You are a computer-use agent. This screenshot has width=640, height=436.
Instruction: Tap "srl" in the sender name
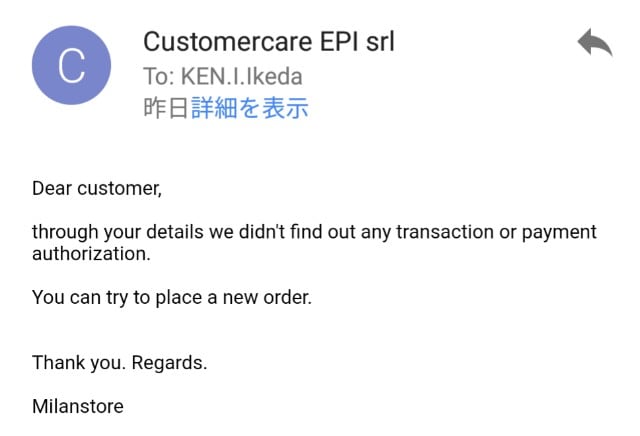380,42
